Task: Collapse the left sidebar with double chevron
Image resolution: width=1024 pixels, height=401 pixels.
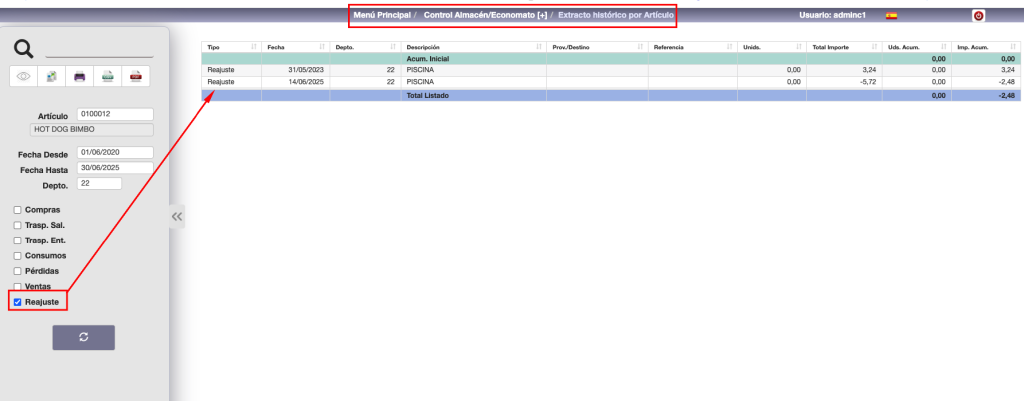Action: [x=177, y=216]
